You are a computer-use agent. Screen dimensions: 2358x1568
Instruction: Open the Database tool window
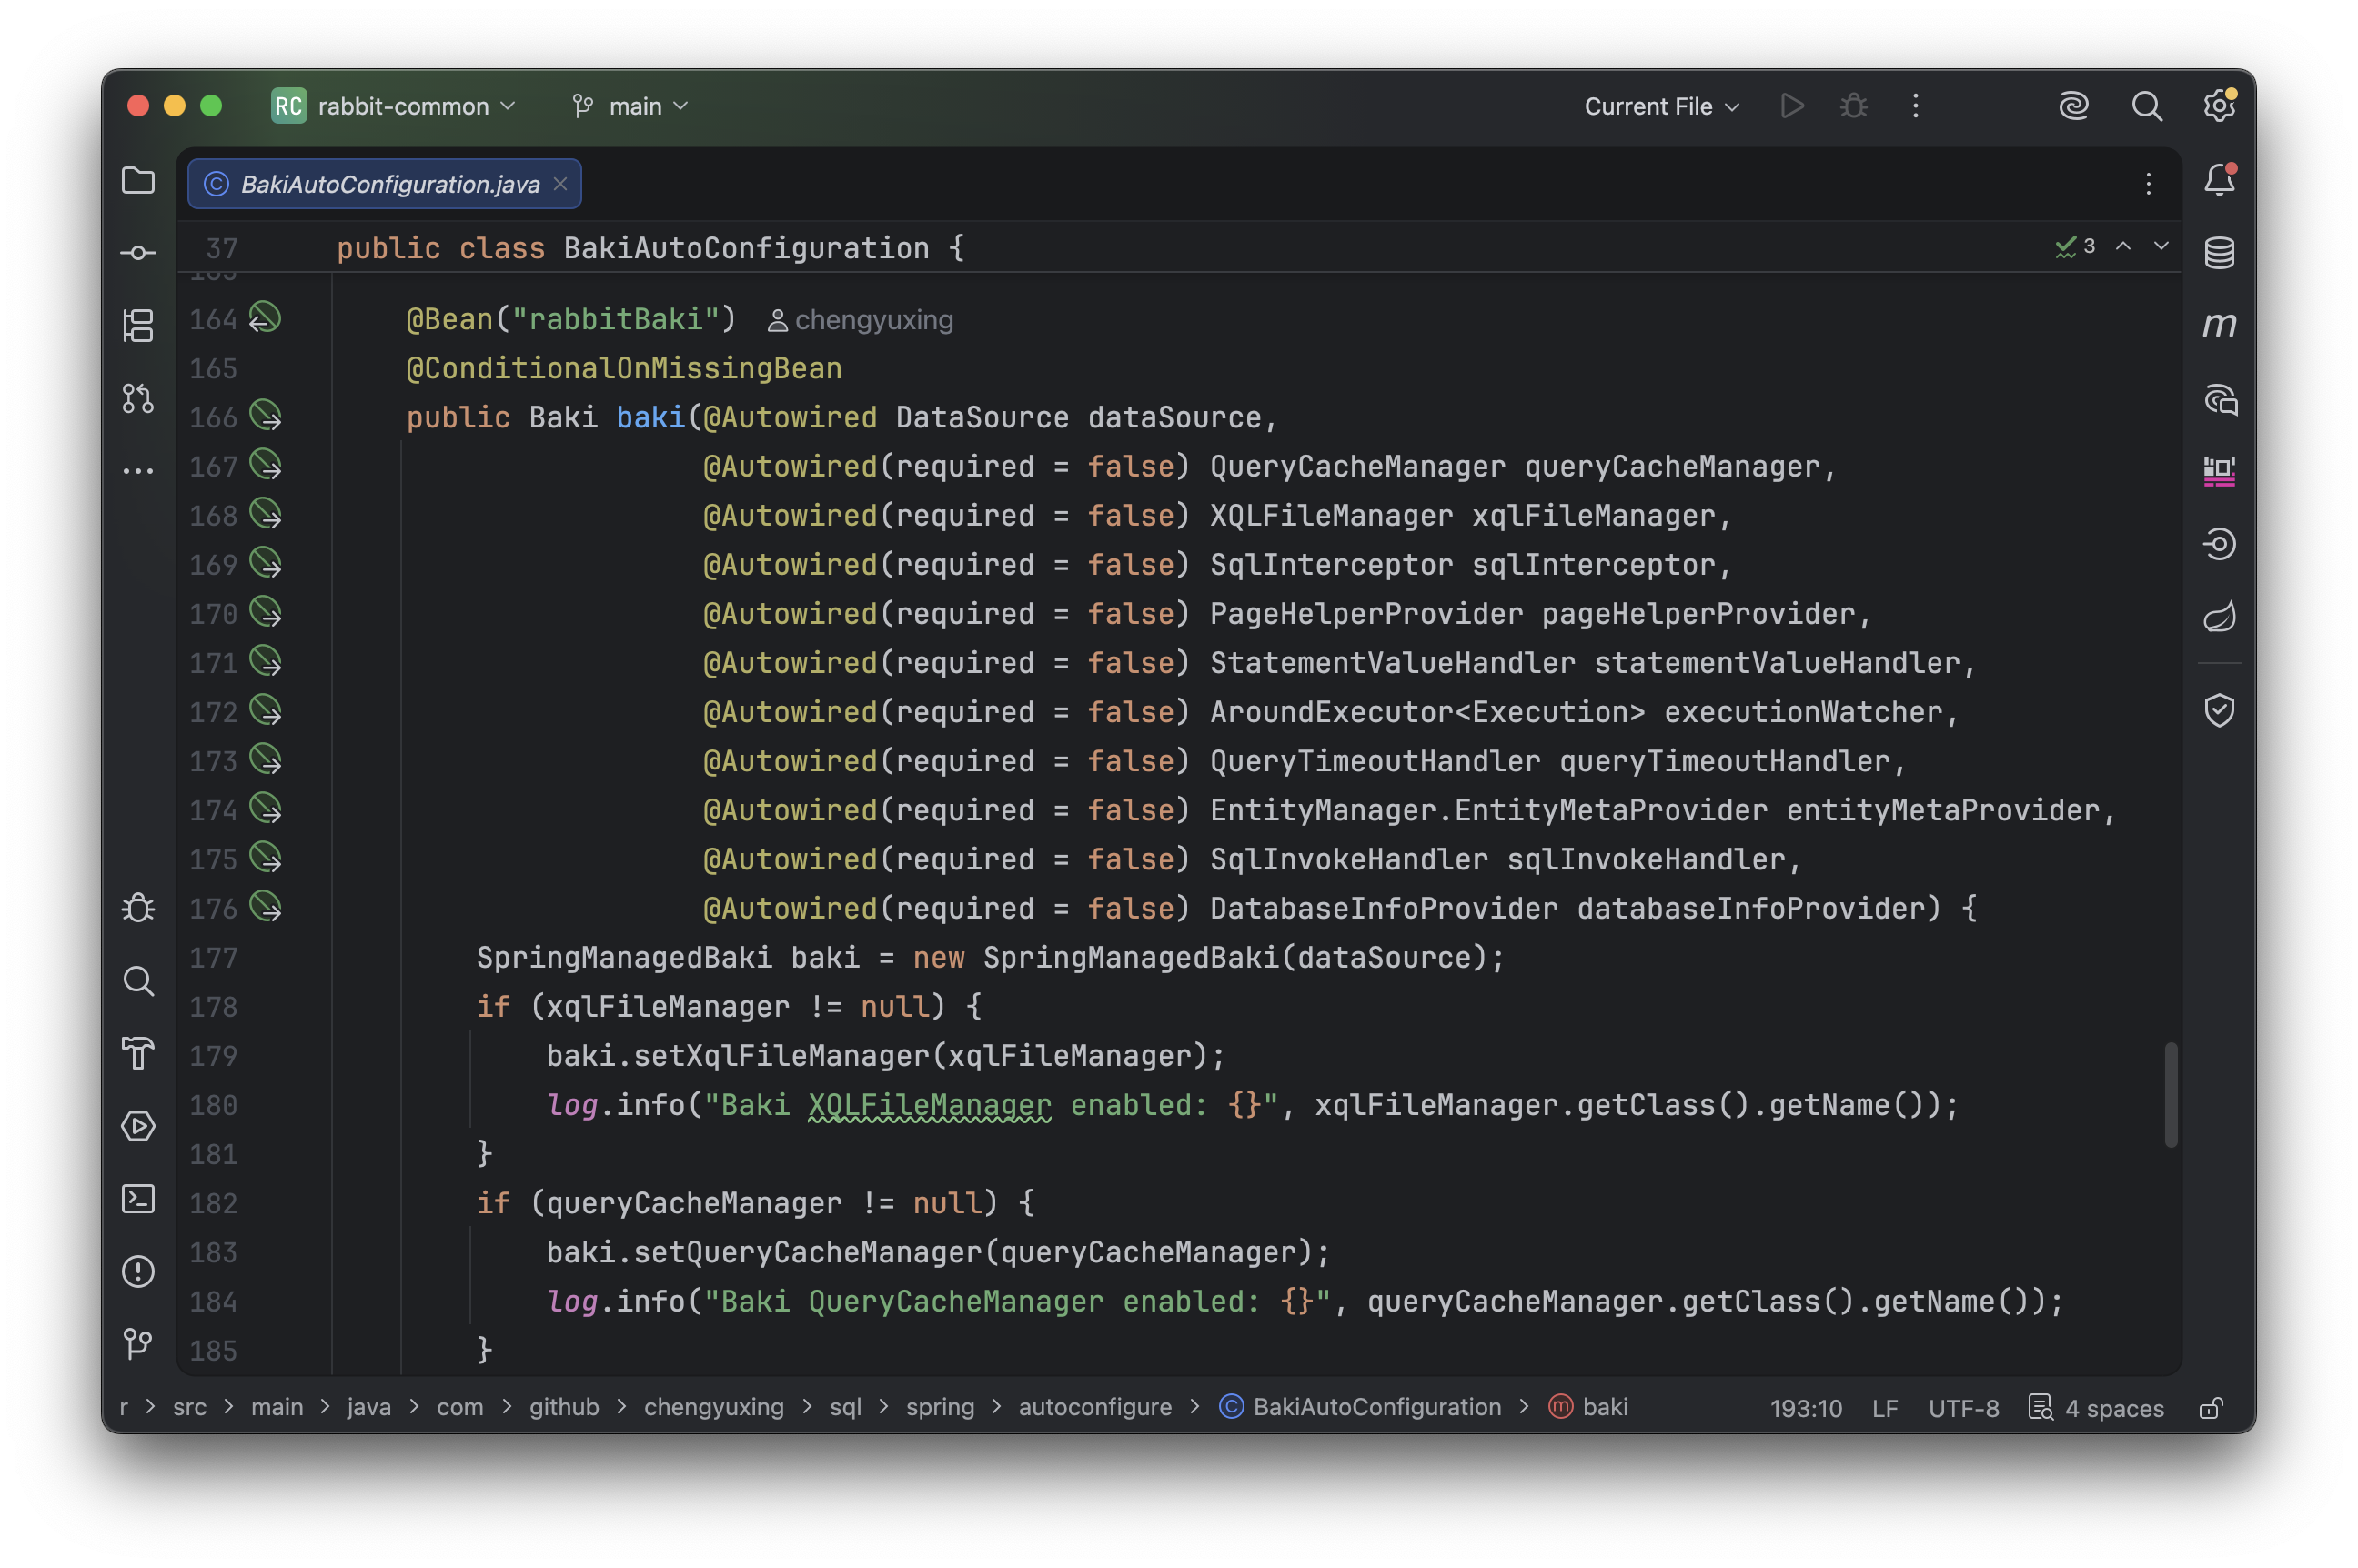(x=2219, y=253)
